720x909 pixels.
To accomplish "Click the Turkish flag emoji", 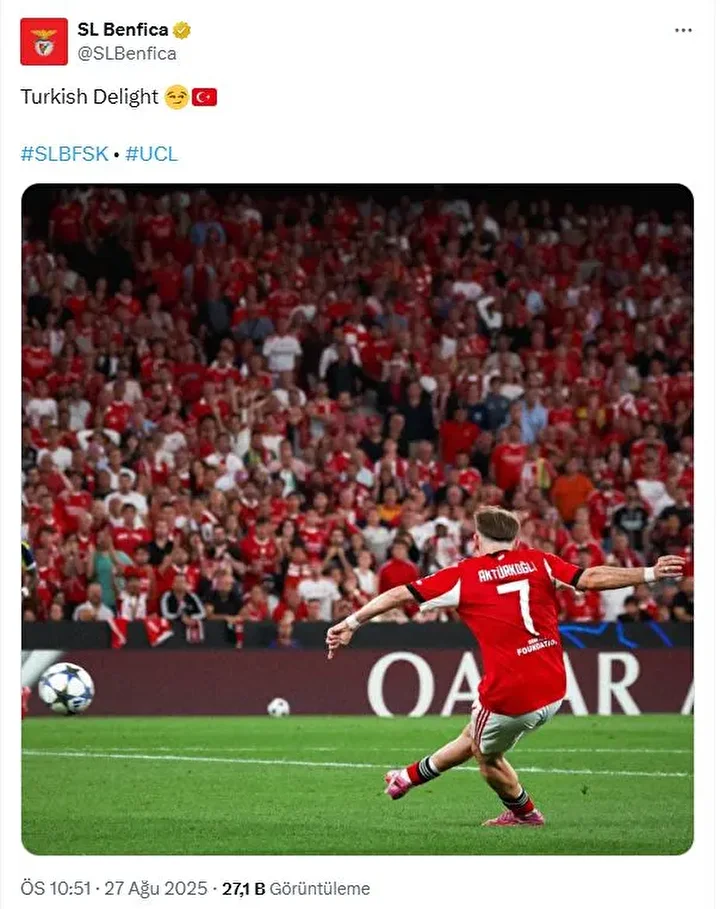I will [204, 97].
